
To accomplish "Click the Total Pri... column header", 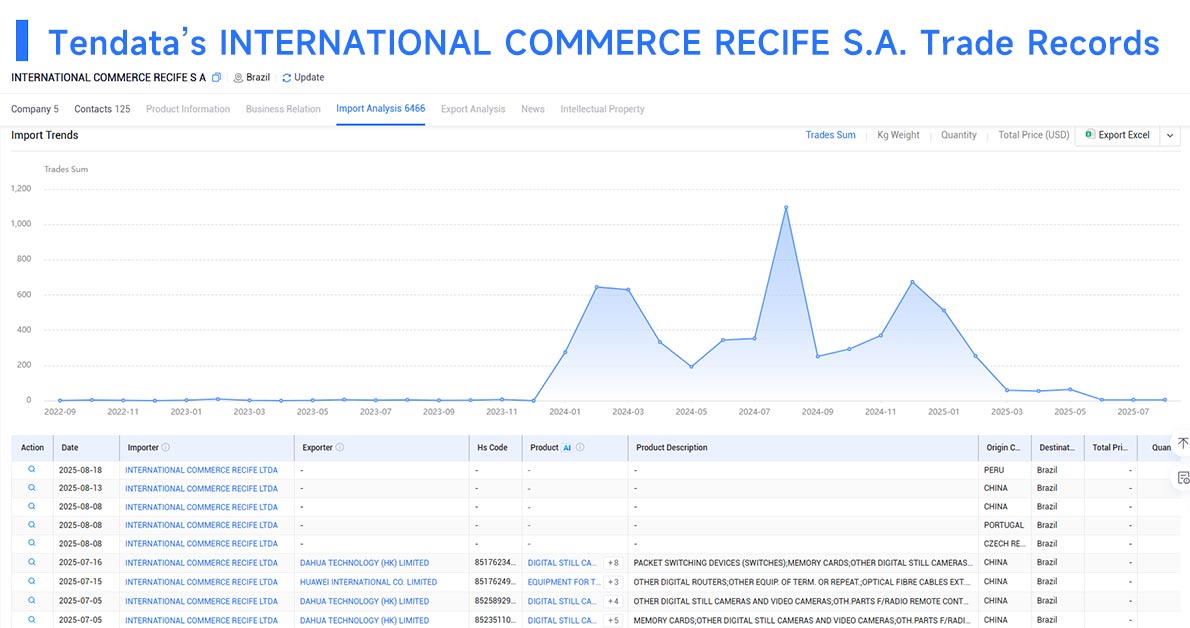I will pos(1110,447).
